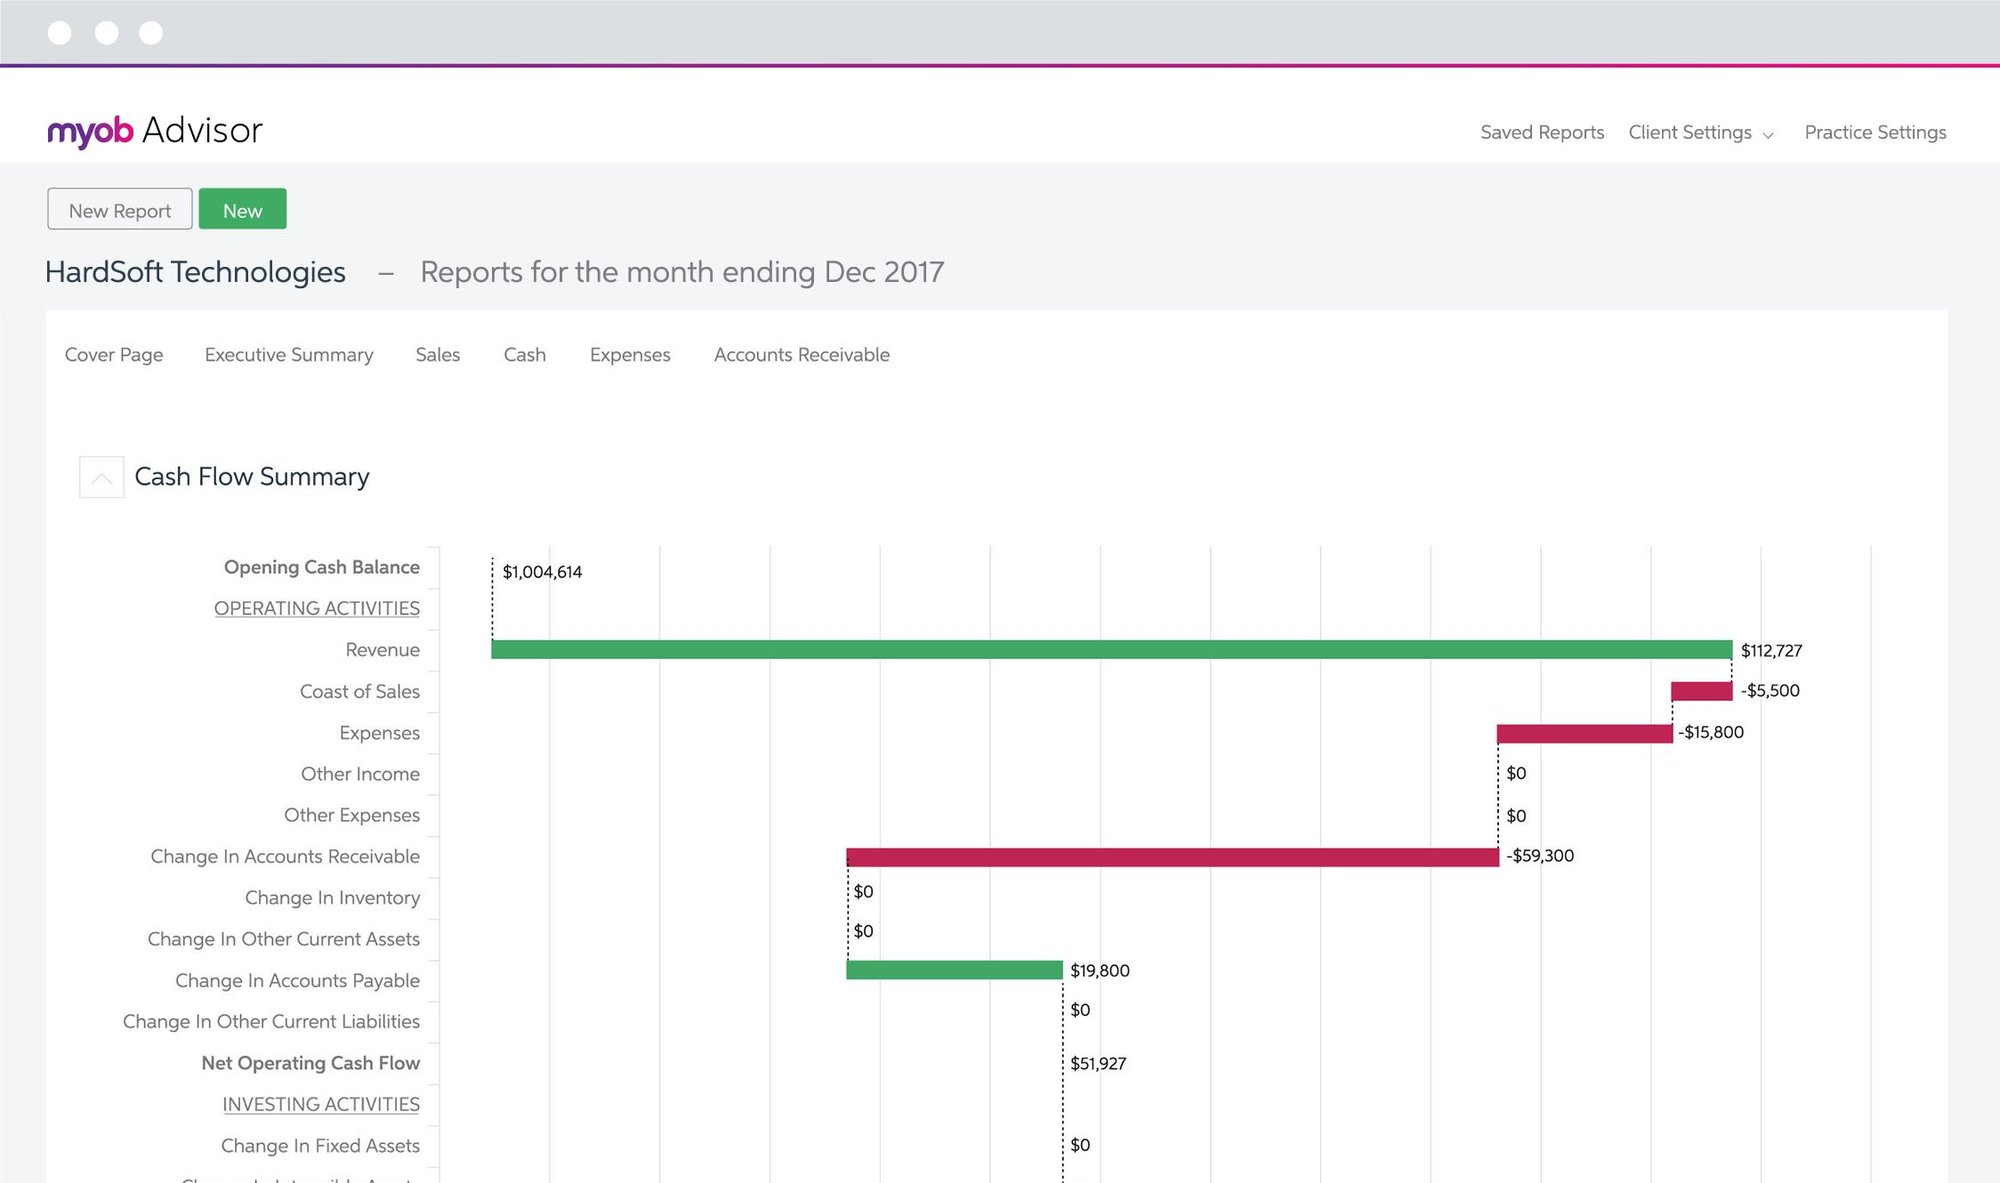2000x1183 pixels.
Task: Click the red Expenses bar in chart
Action: click(1584, 734)
